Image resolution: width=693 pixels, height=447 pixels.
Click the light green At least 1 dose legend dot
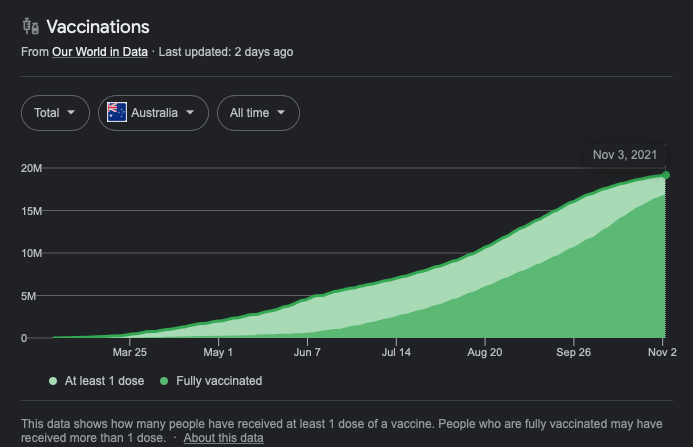[52, 381]
